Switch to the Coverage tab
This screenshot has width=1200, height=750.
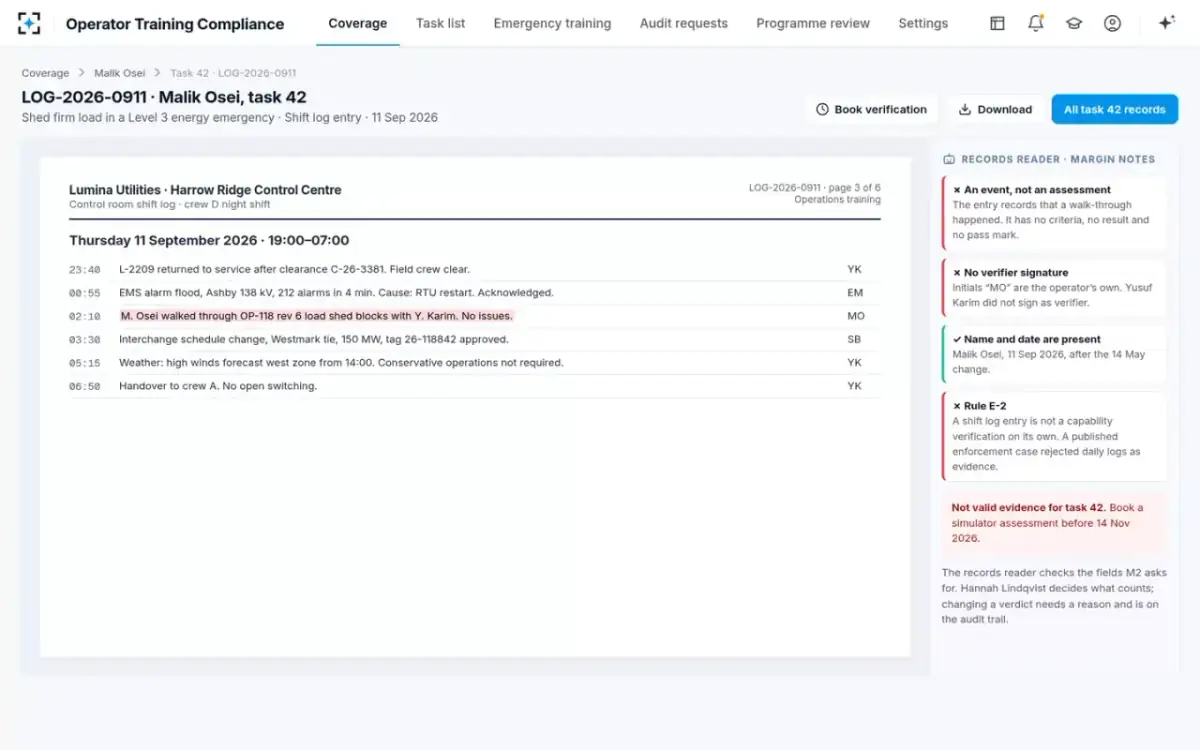tap(358, 23)
